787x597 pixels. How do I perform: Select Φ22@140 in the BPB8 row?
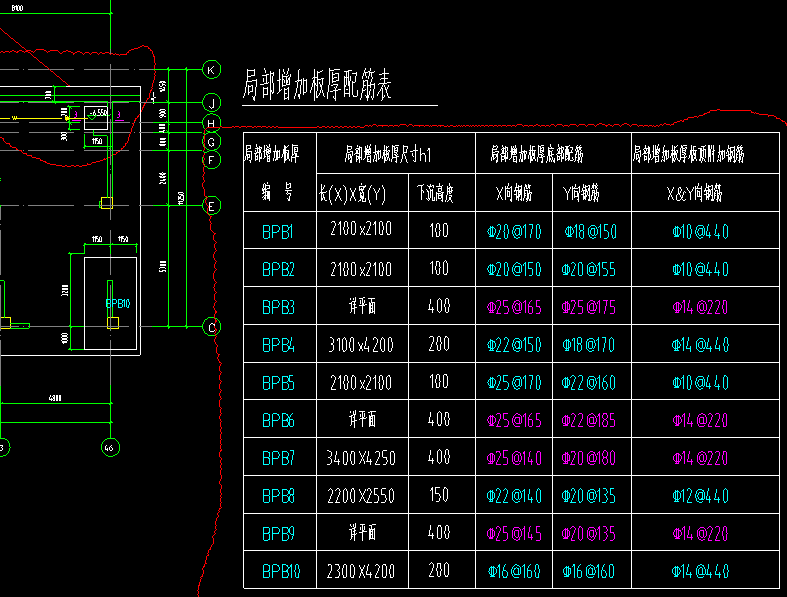[x=514, y=497]
